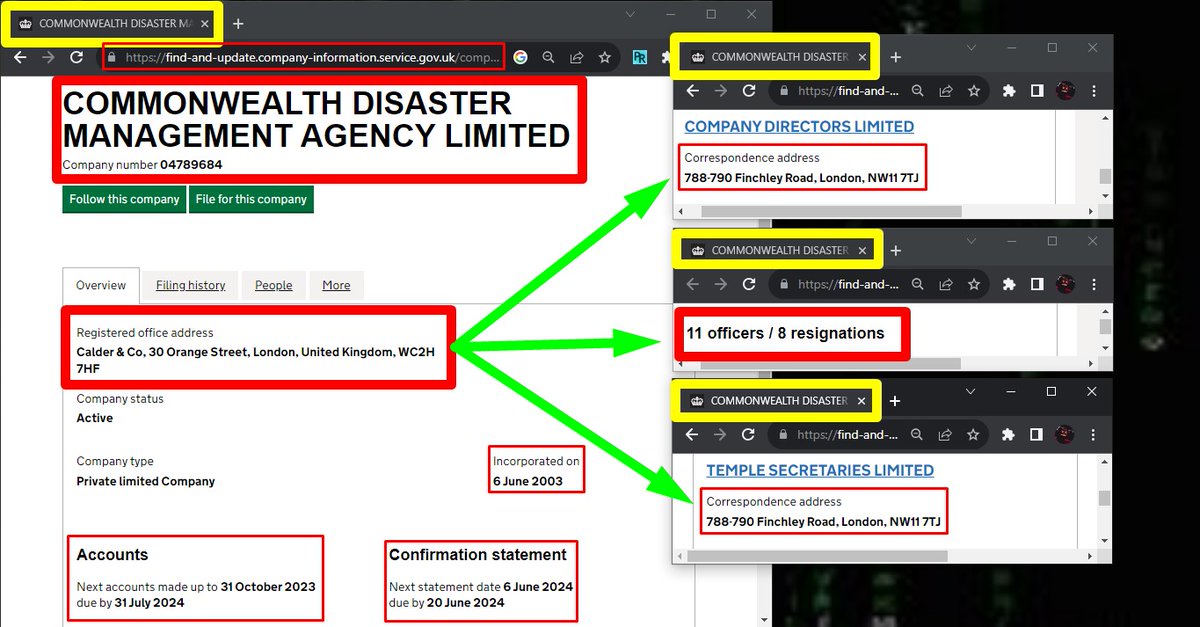Reload the Temple Secretaries window
This screenshot has height=627, width=1200.
click(748, 435)
